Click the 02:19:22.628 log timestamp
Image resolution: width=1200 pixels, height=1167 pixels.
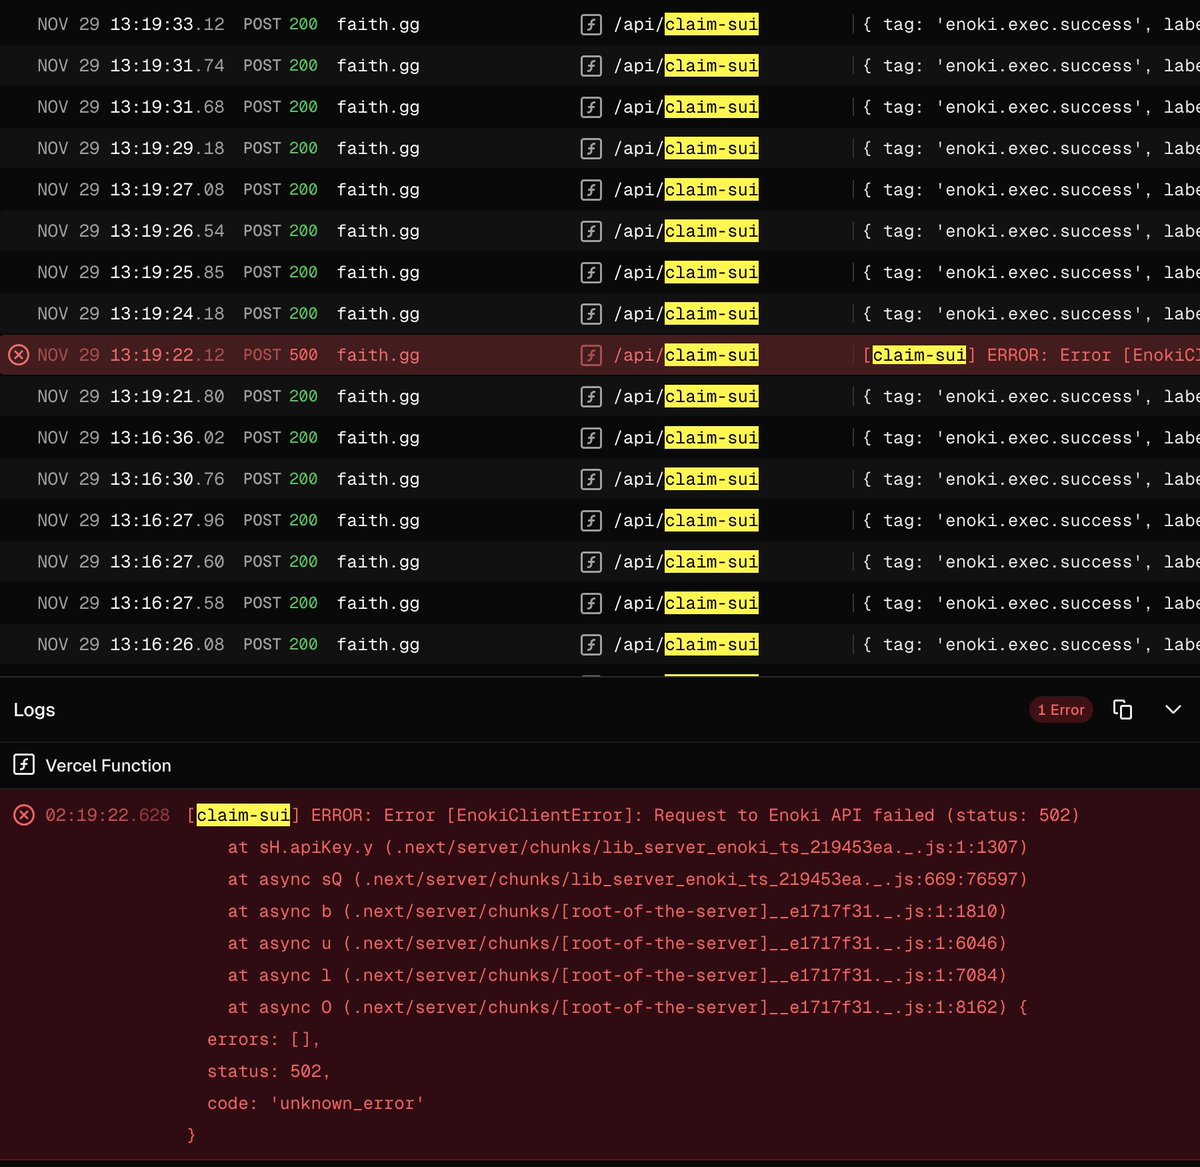click(107, 815)
